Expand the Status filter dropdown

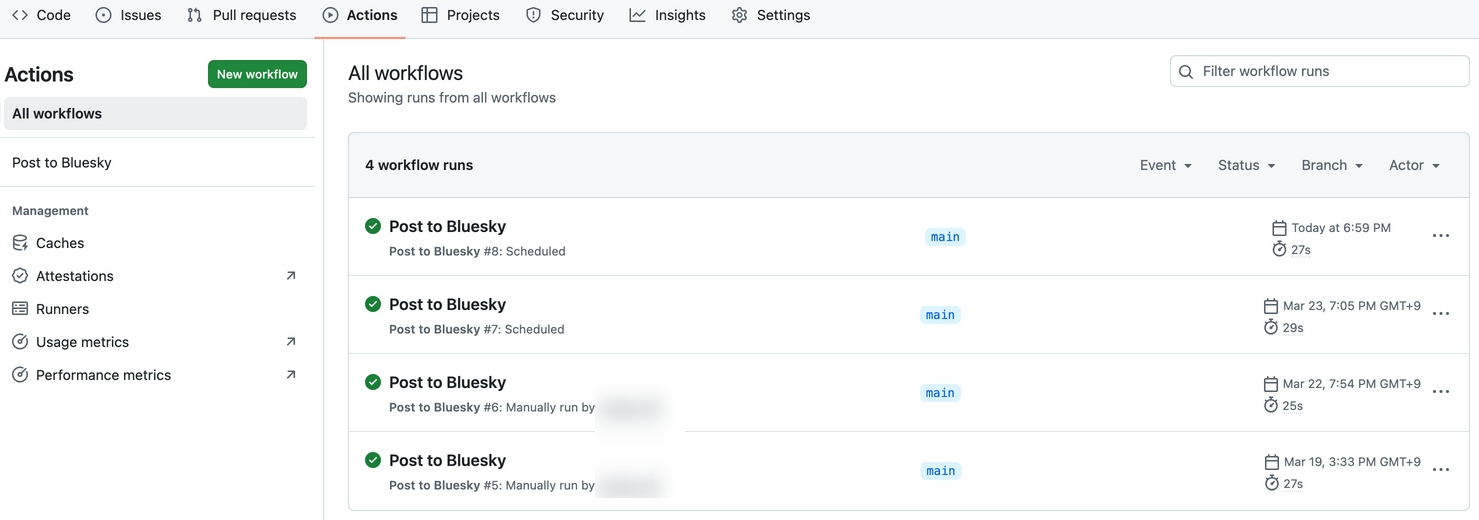(x=1247, y=165)
